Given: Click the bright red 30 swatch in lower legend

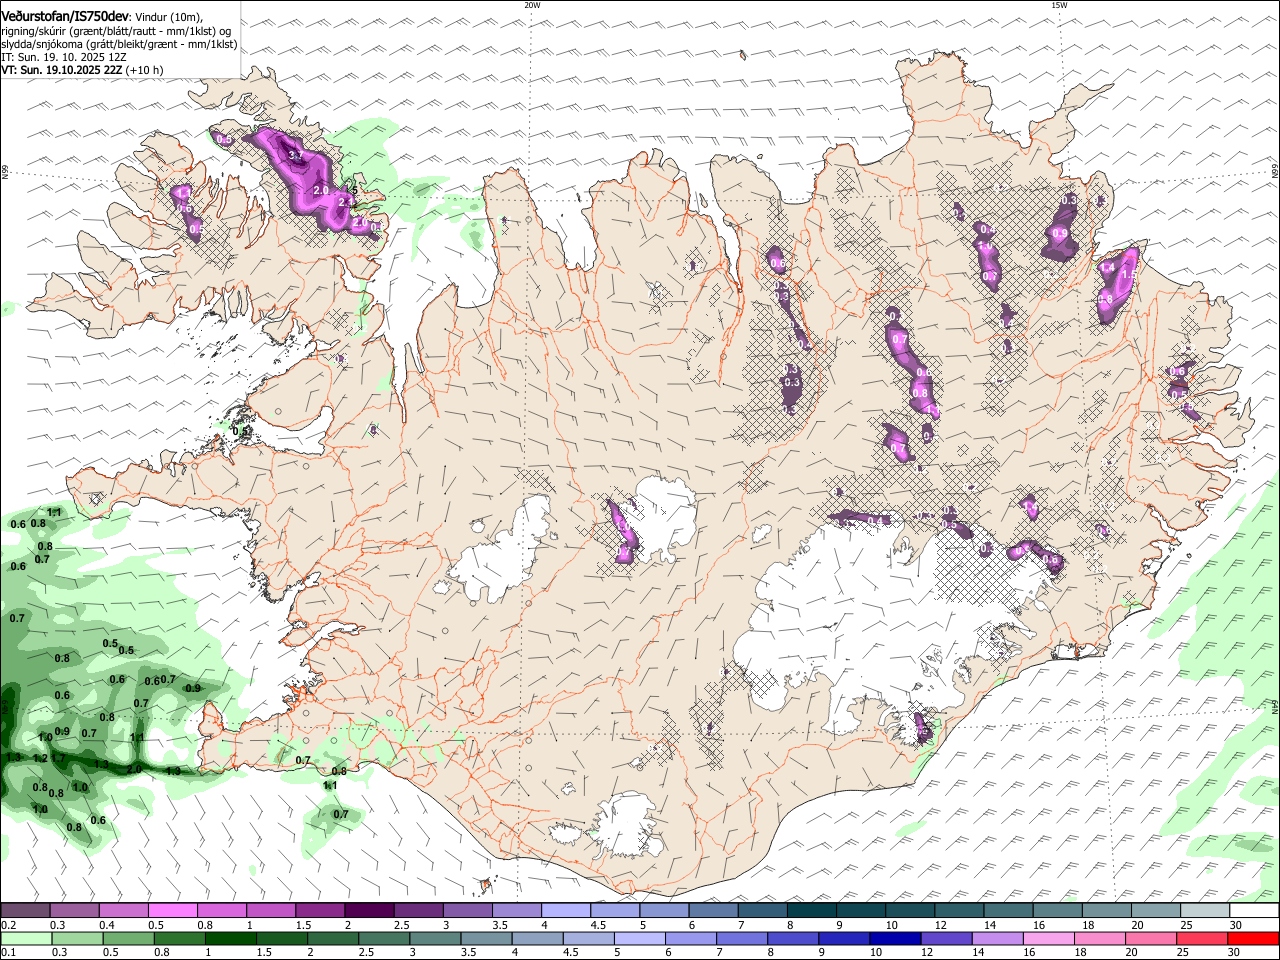Looking at the screenshot, I should click(1254, 939).
